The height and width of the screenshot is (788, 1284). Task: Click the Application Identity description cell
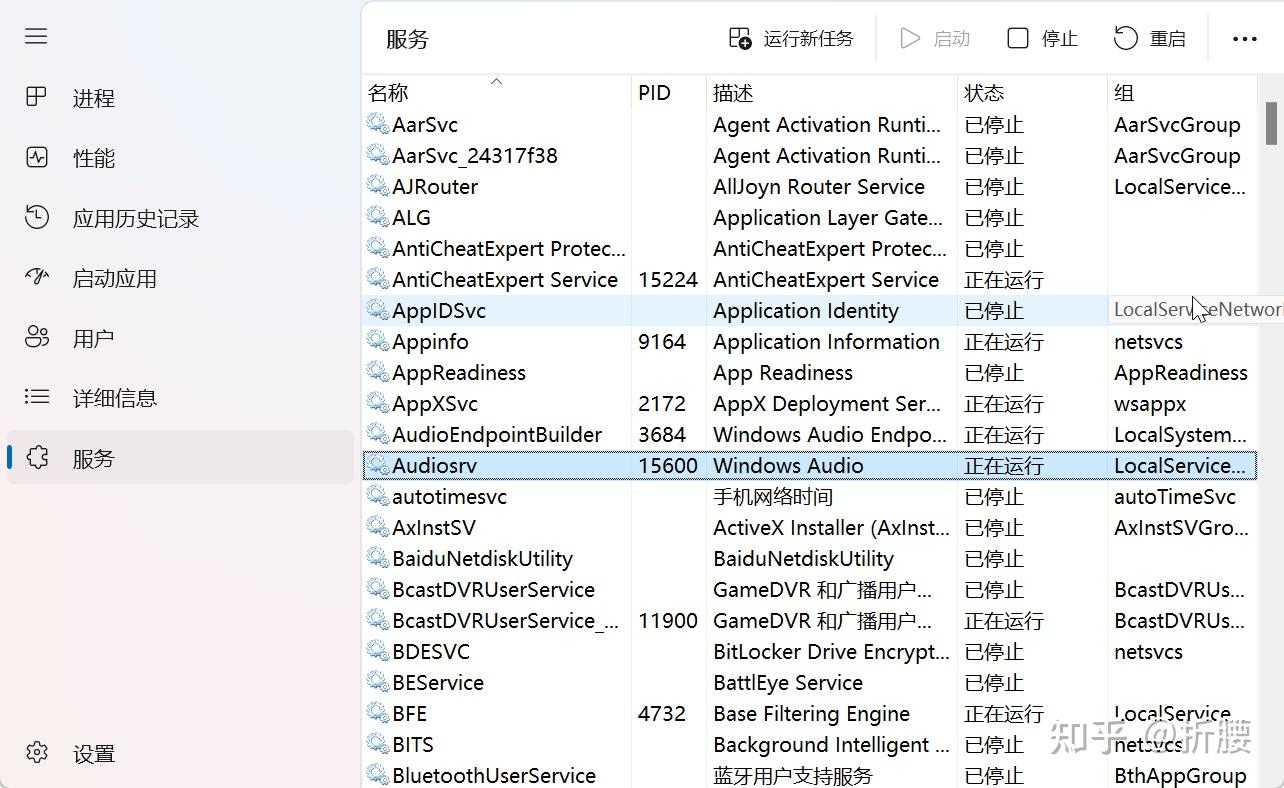806,311
